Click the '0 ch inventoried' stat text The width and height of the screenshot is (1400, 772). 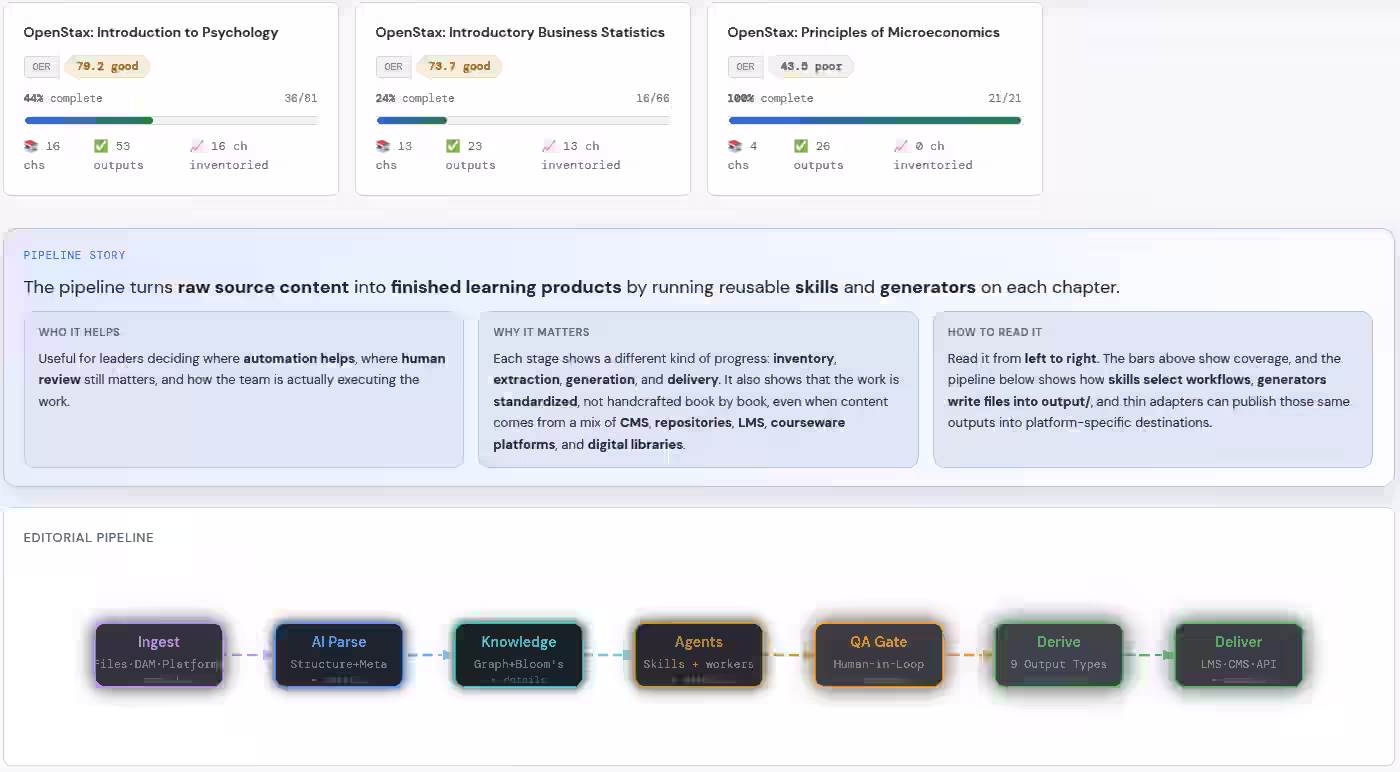(933, 155)
